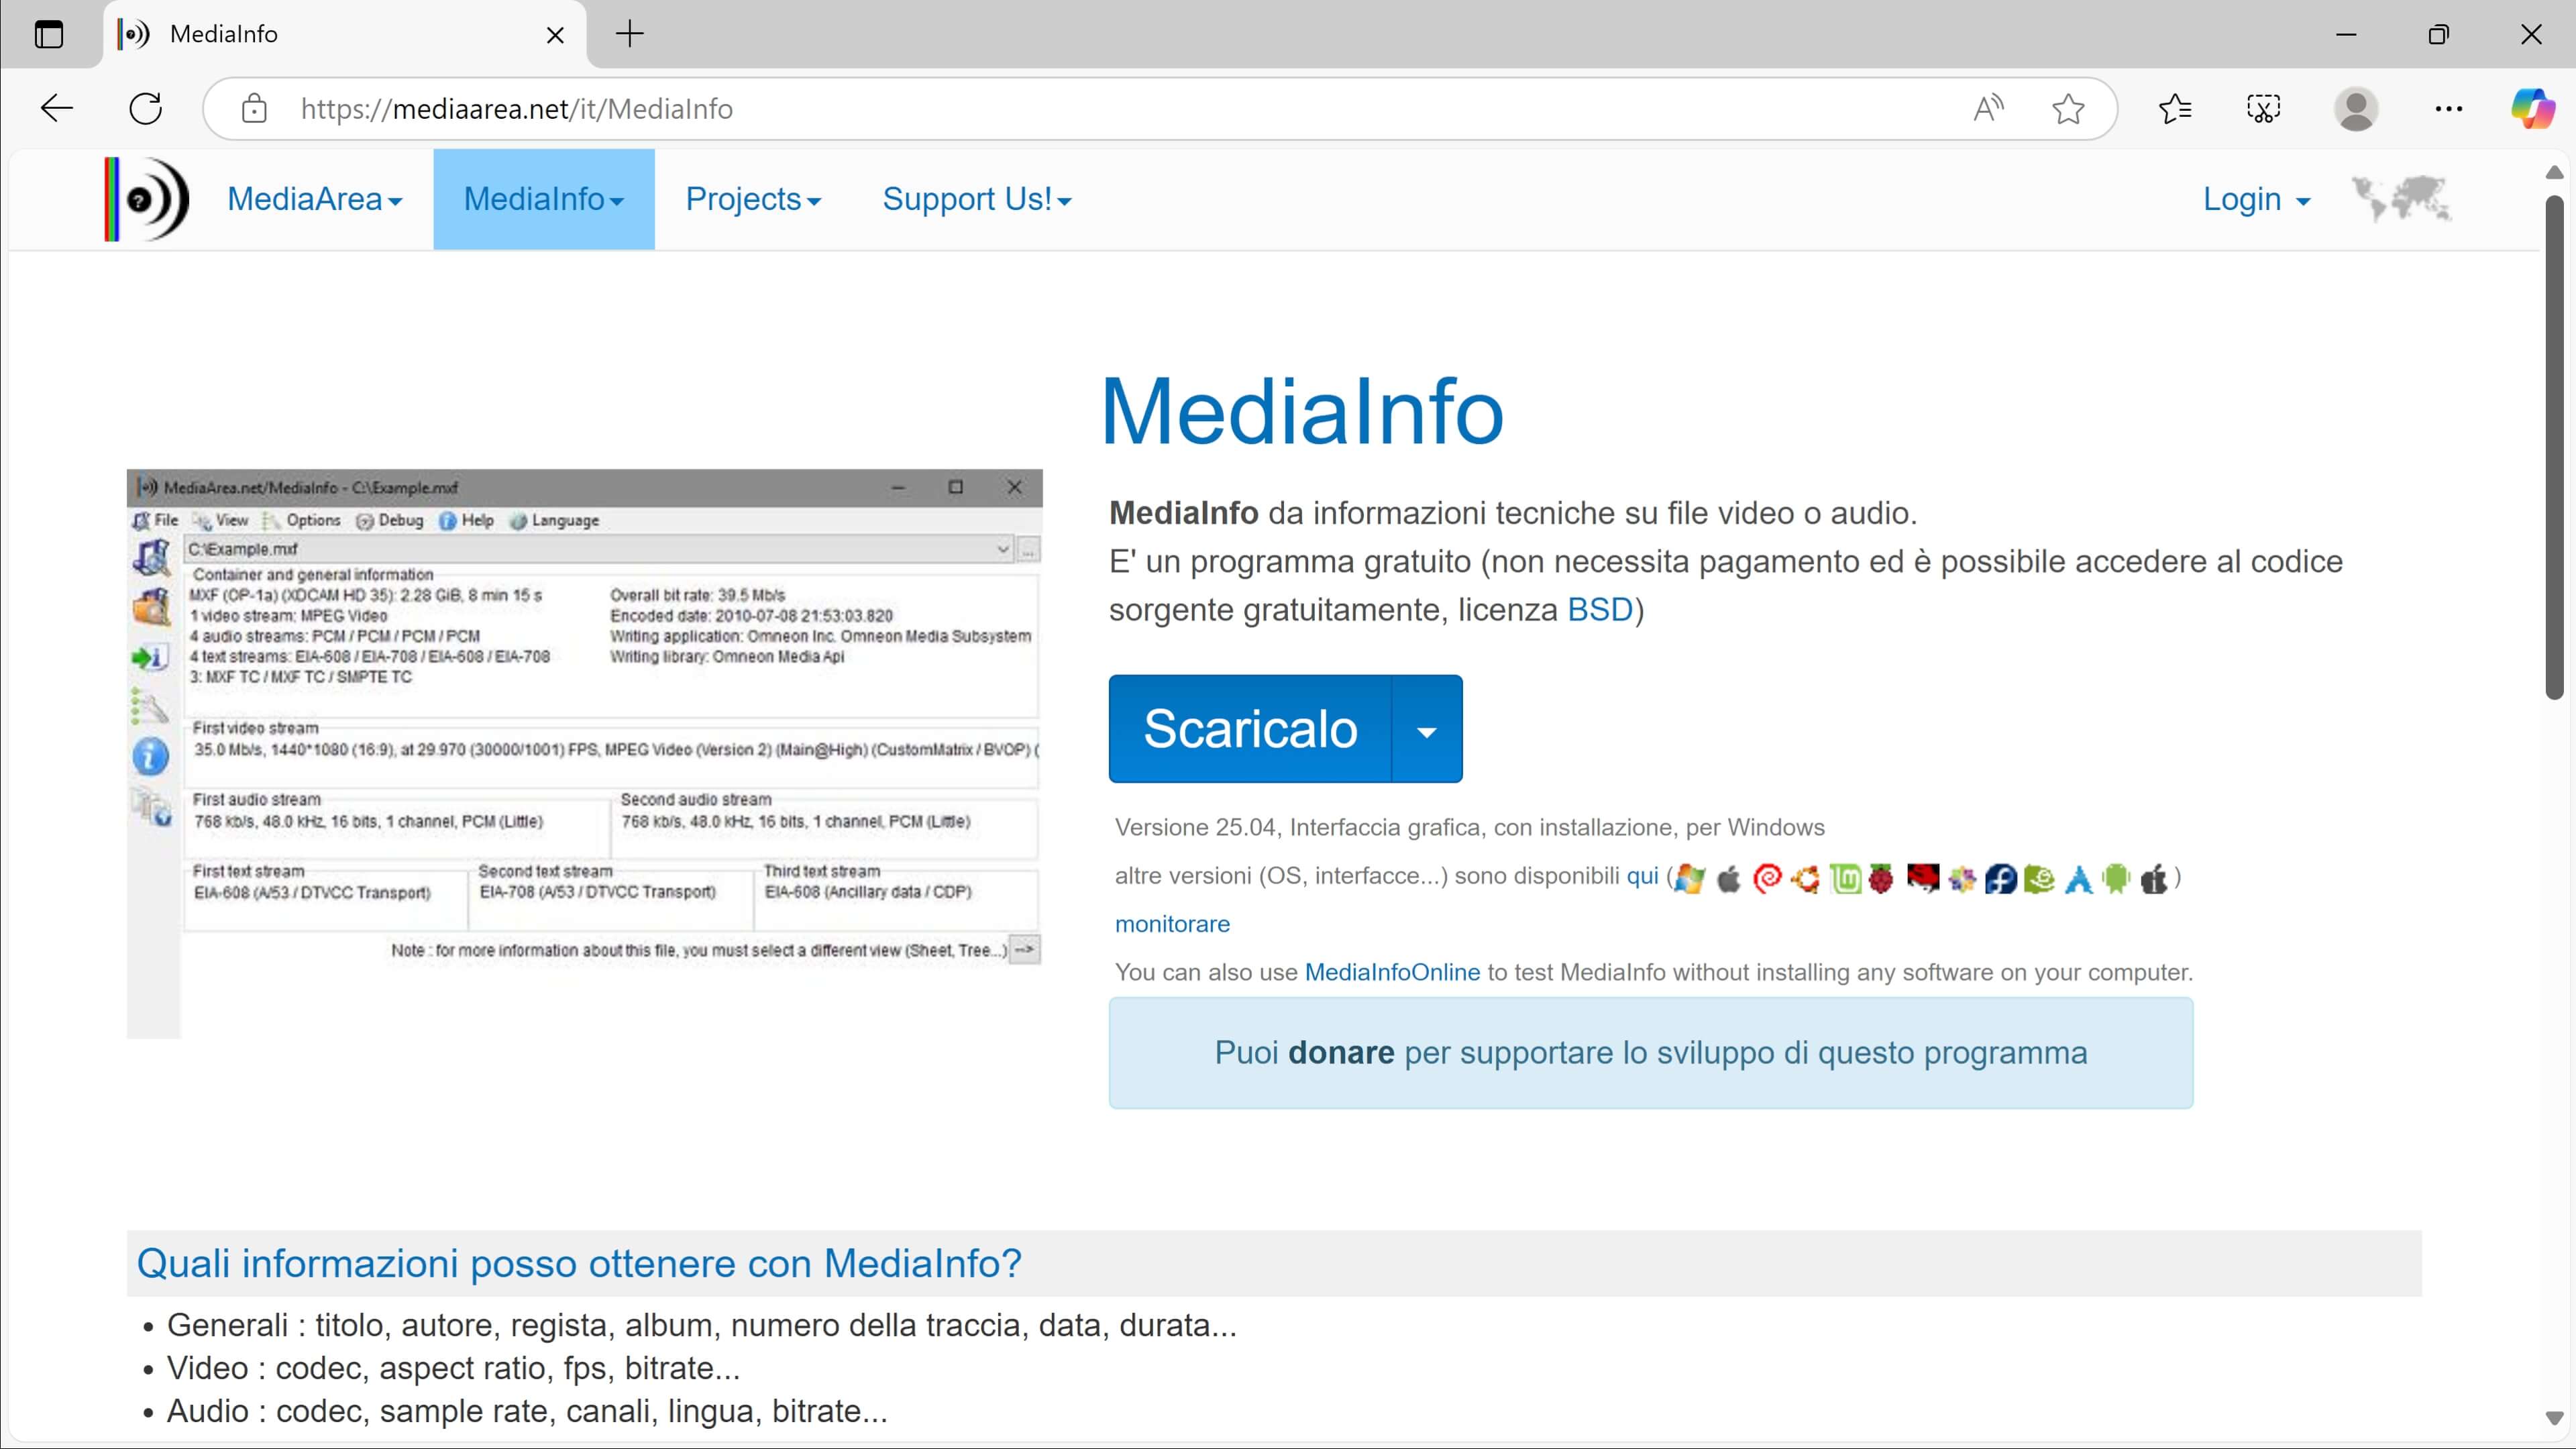Click the Raspberry Pi icon
The height and width of the screenshot is (1449, 2576).
click(x=1882, y=878)
